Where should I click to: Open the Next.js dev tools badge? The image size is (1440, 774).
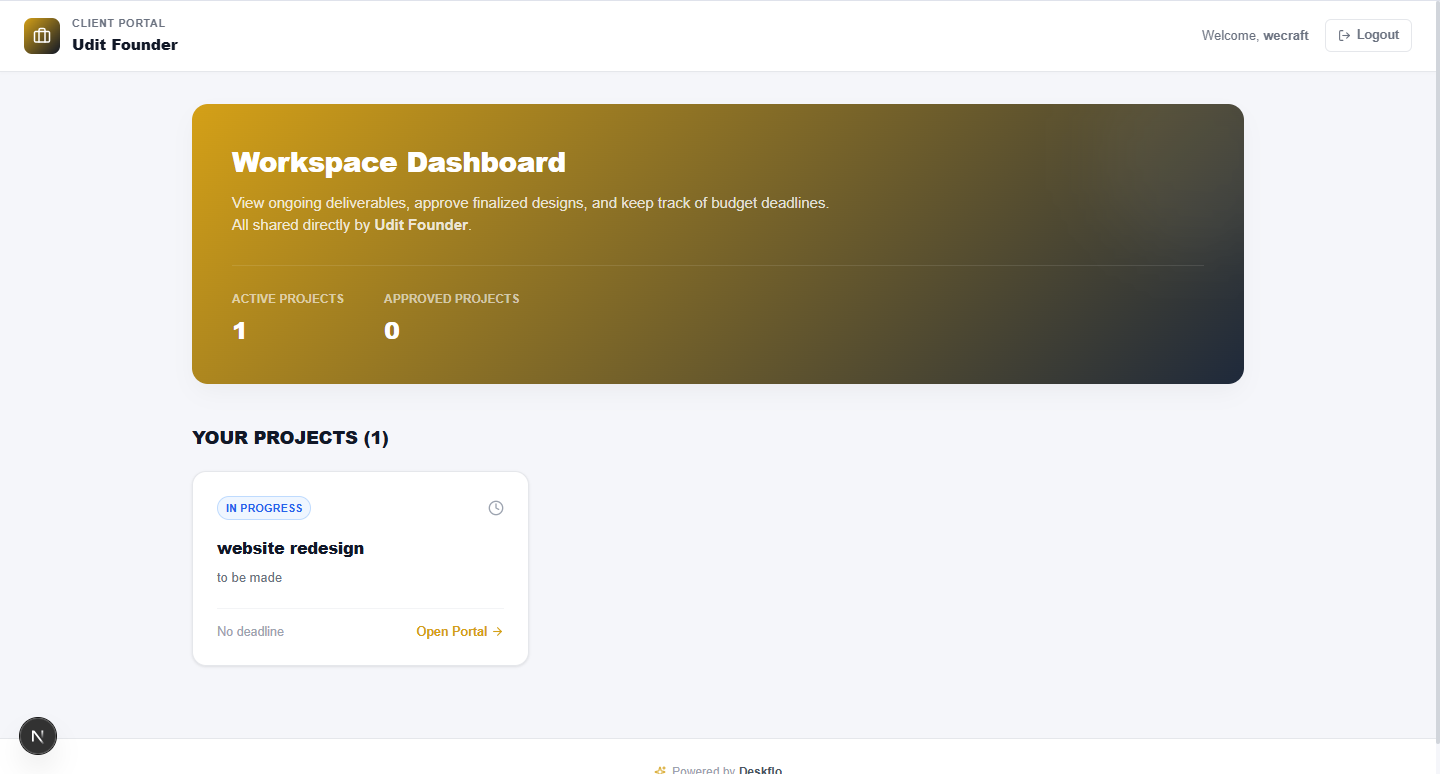coord(38,736)
